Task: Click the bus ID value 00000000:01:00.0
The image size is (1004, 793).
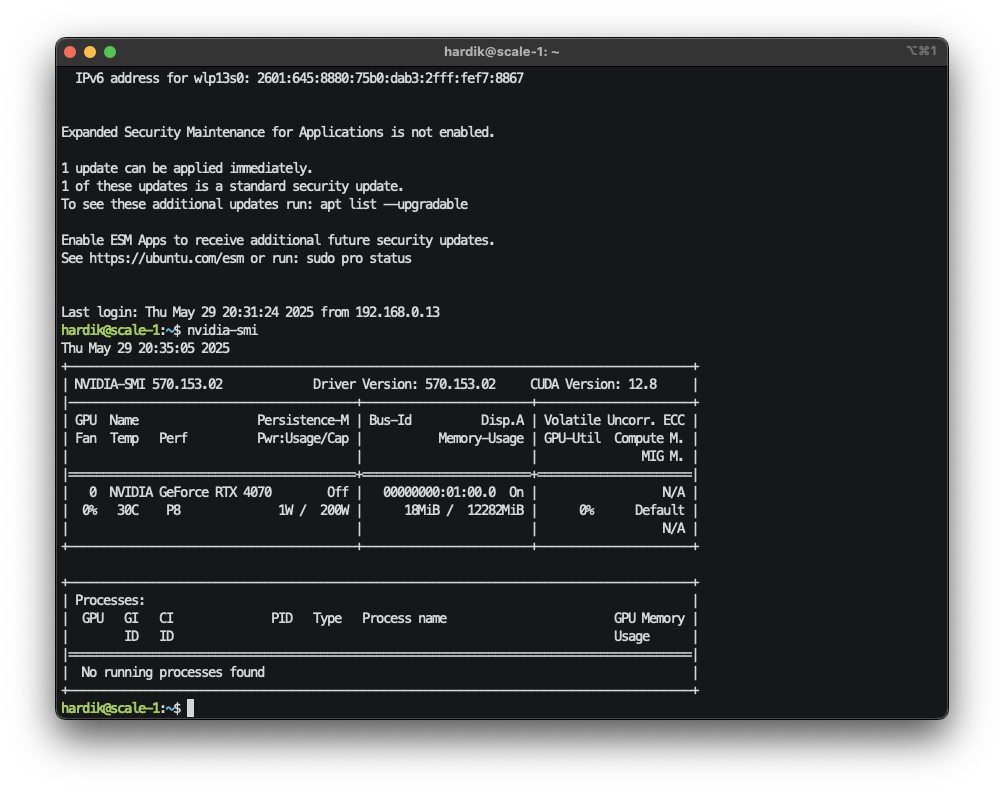Action: [x=439, y=492]
